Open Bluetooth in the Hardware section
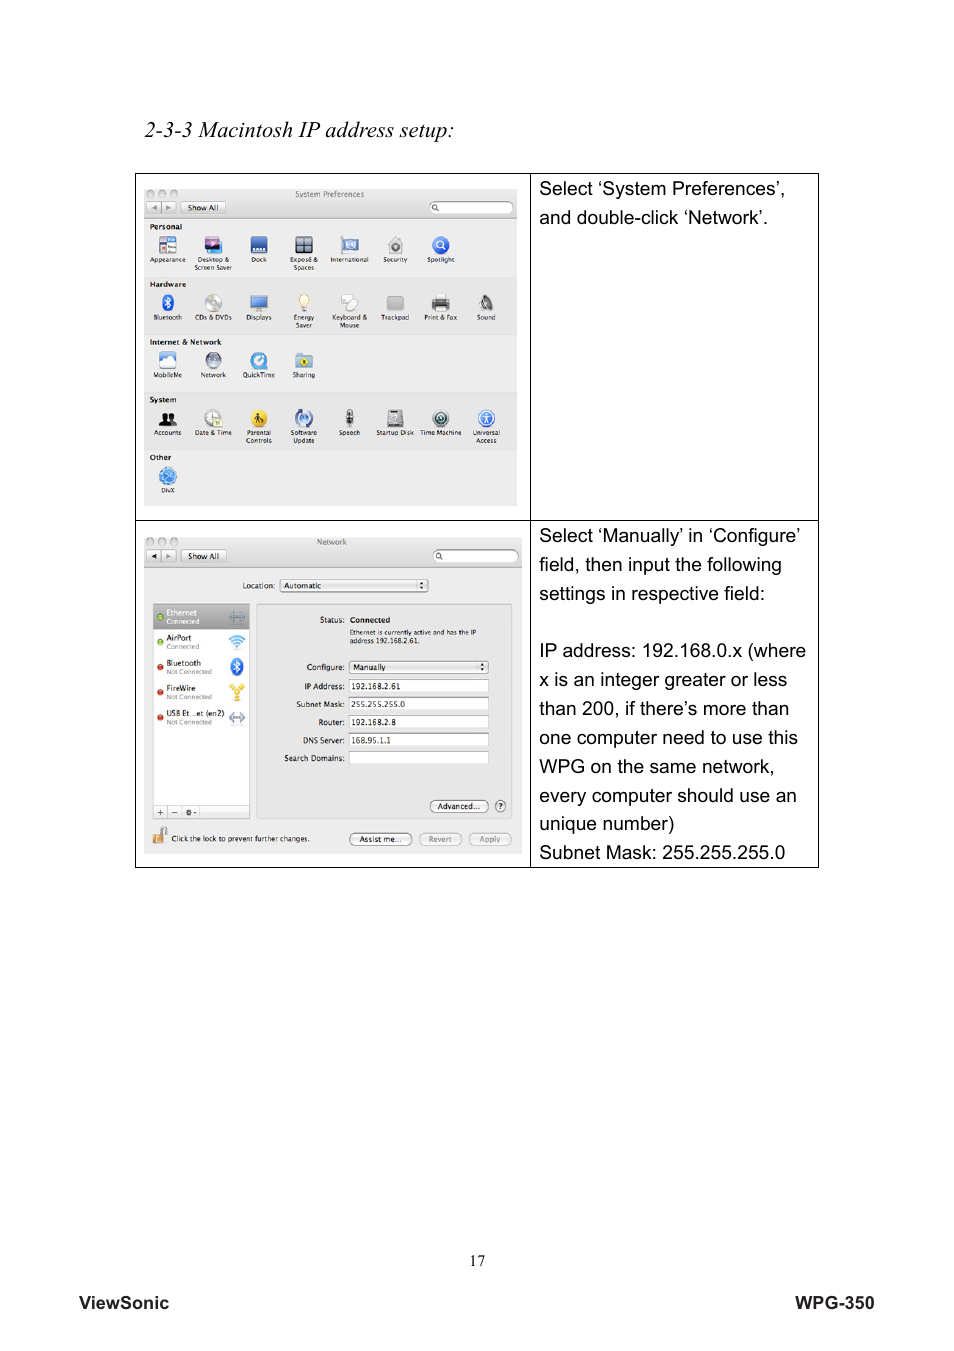 [x=167, y=307]
